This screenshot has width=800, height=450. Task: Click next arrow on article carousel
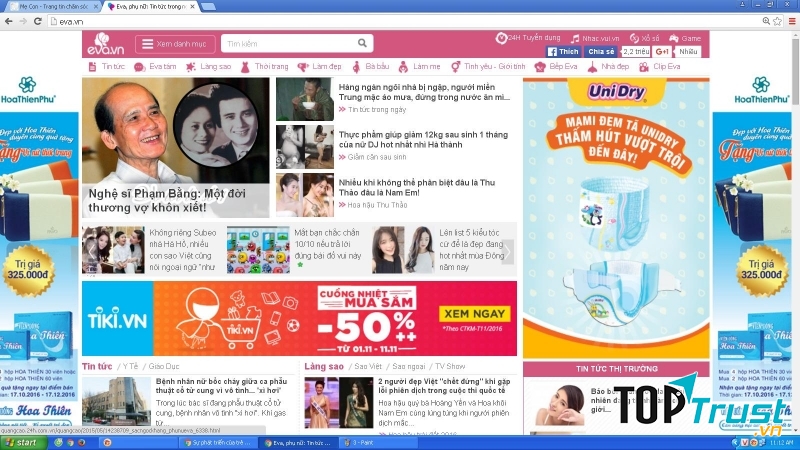coord(507,250)
